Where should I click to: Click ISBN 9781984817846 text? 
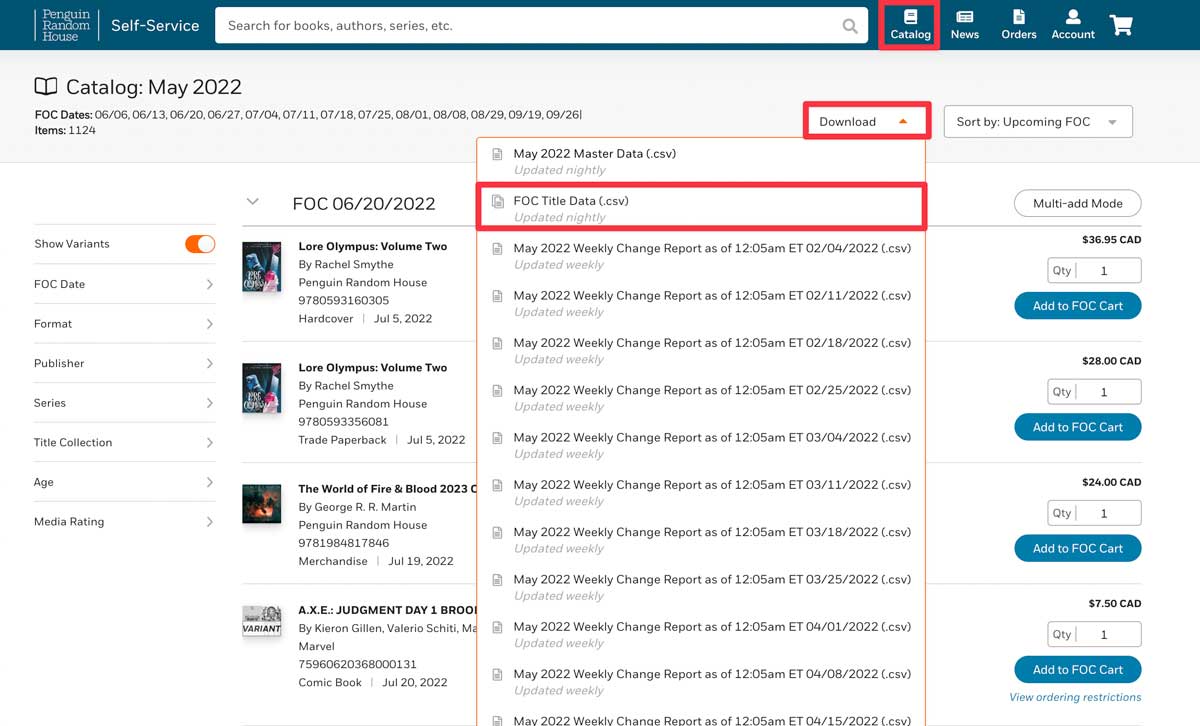(x=344, y=543)
